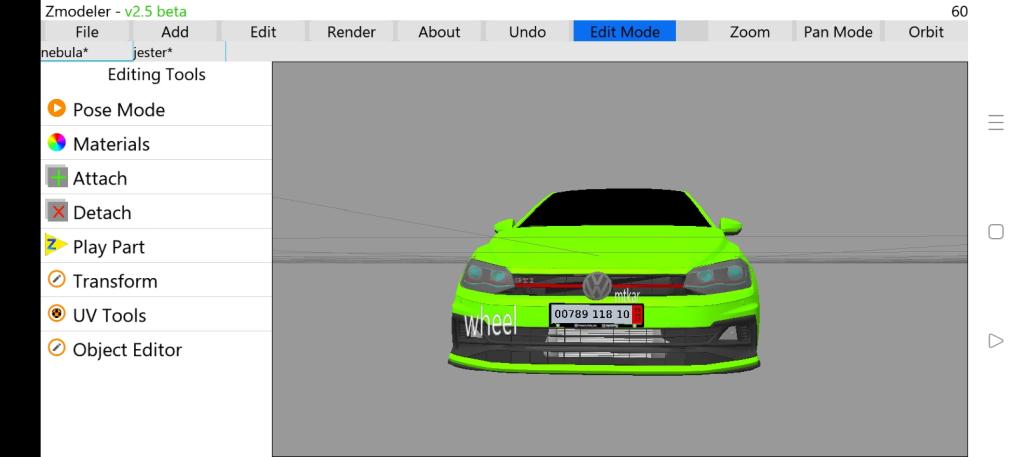
Task: Tap the Android back triangle icon
Action: point(996,341)
